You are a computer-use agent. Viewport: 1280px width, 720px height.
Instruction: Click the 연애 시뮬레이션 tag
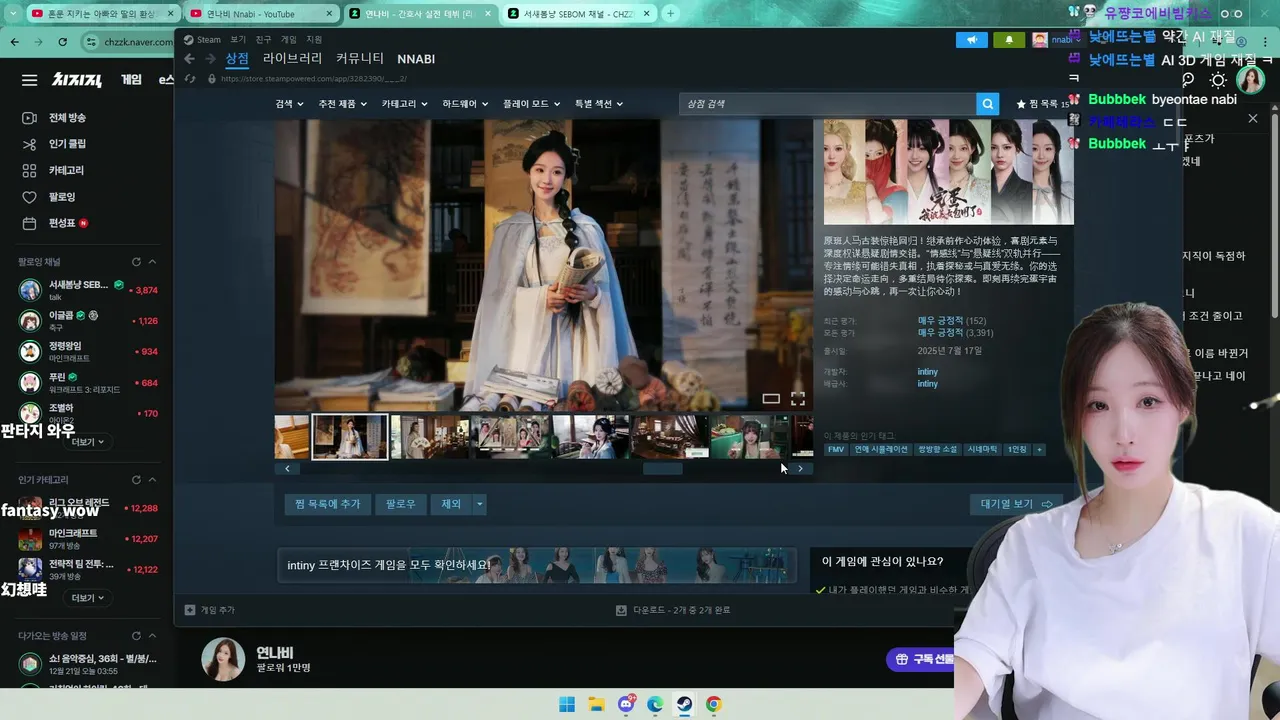(881, 450)
